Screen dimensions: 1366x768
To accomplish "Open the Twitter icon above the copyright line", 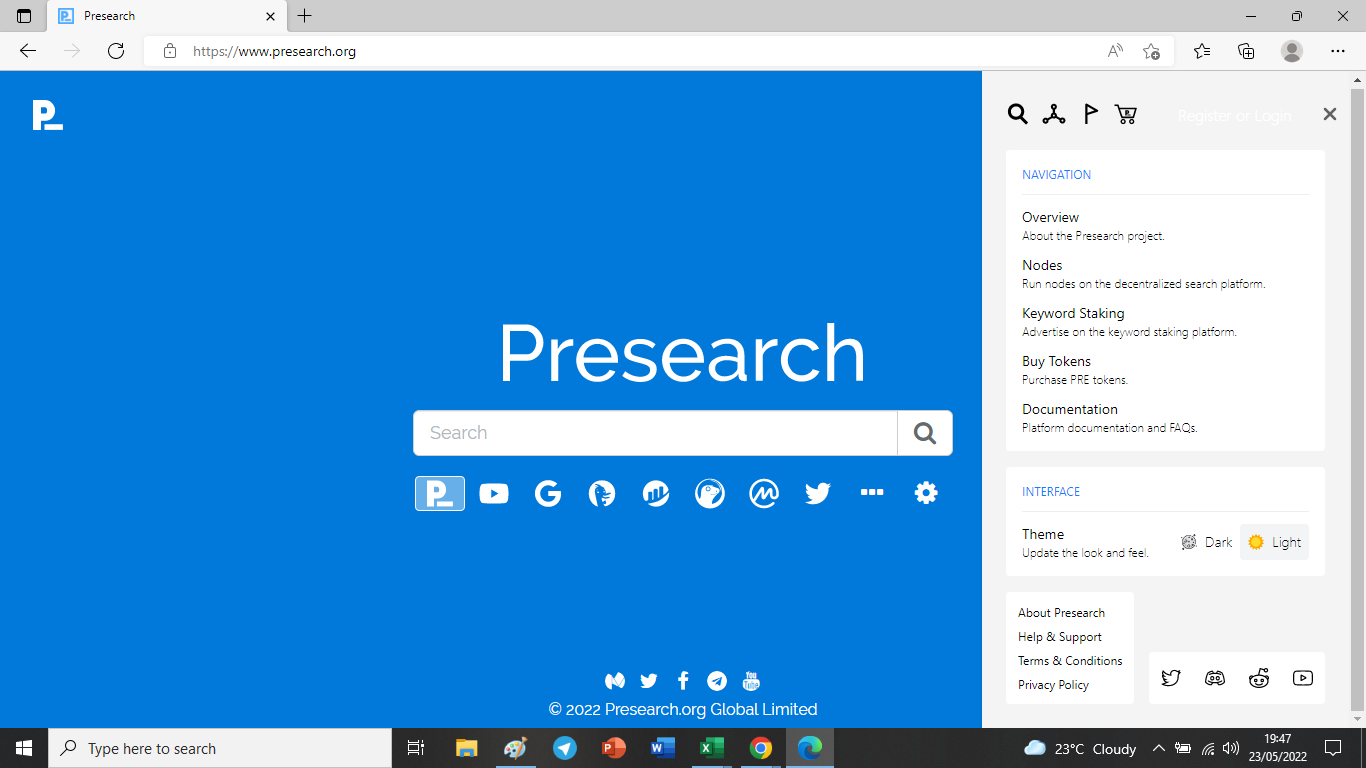I will 649,681.
